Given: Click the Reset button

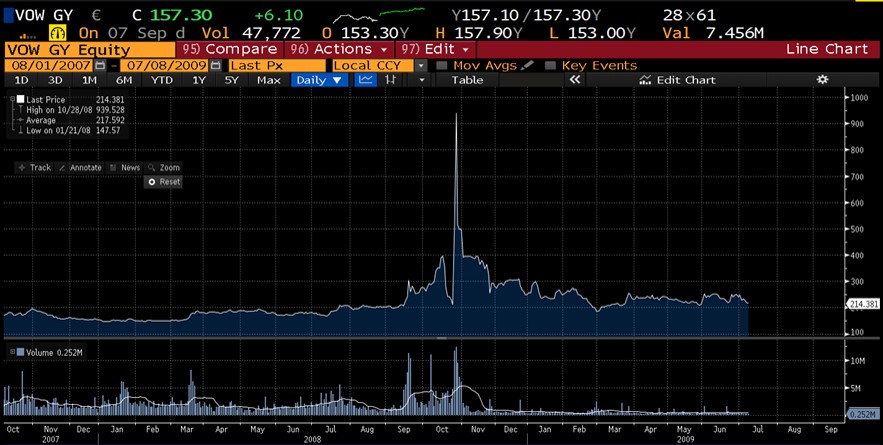Looking at the screenshot, I should [163, 182].
